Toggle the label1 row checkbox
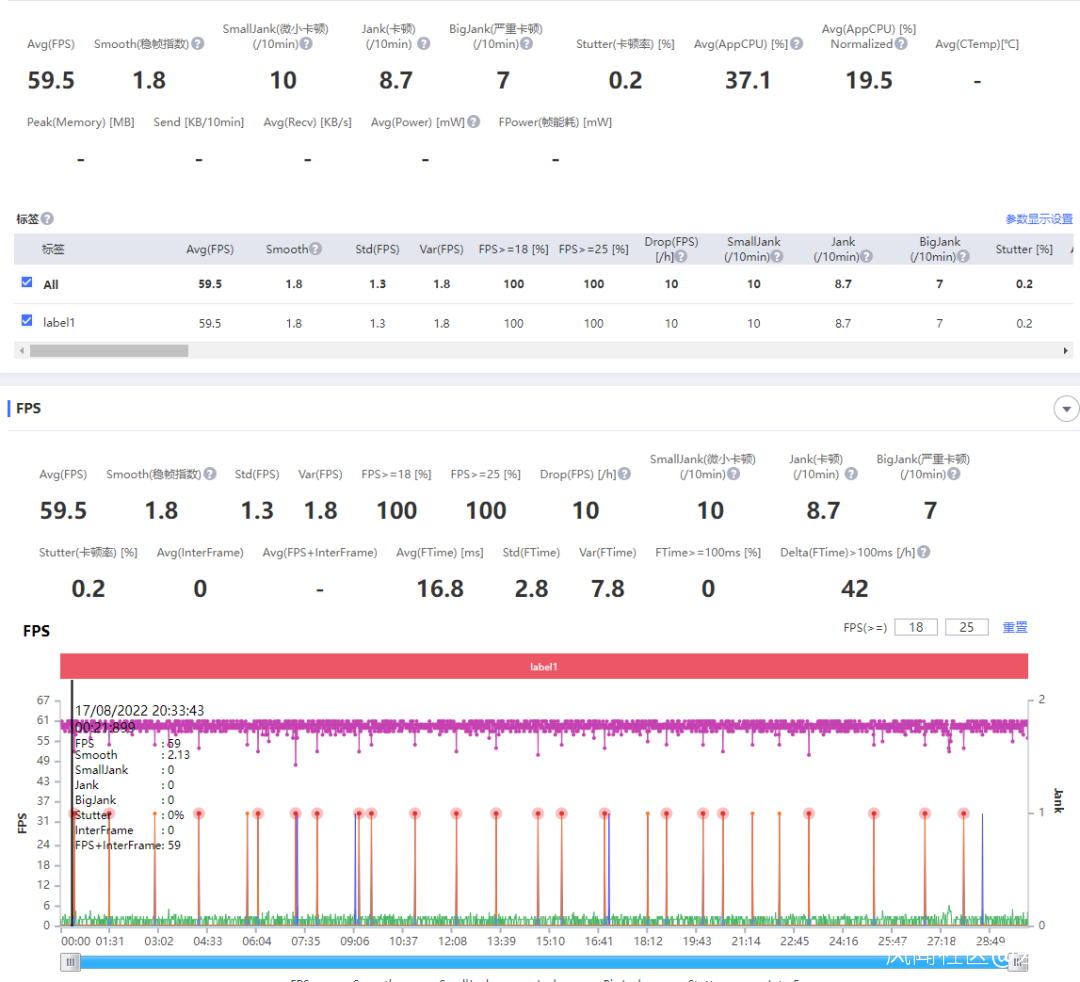Viewport: 1080px width, 982px height. (x=27, y=321)
